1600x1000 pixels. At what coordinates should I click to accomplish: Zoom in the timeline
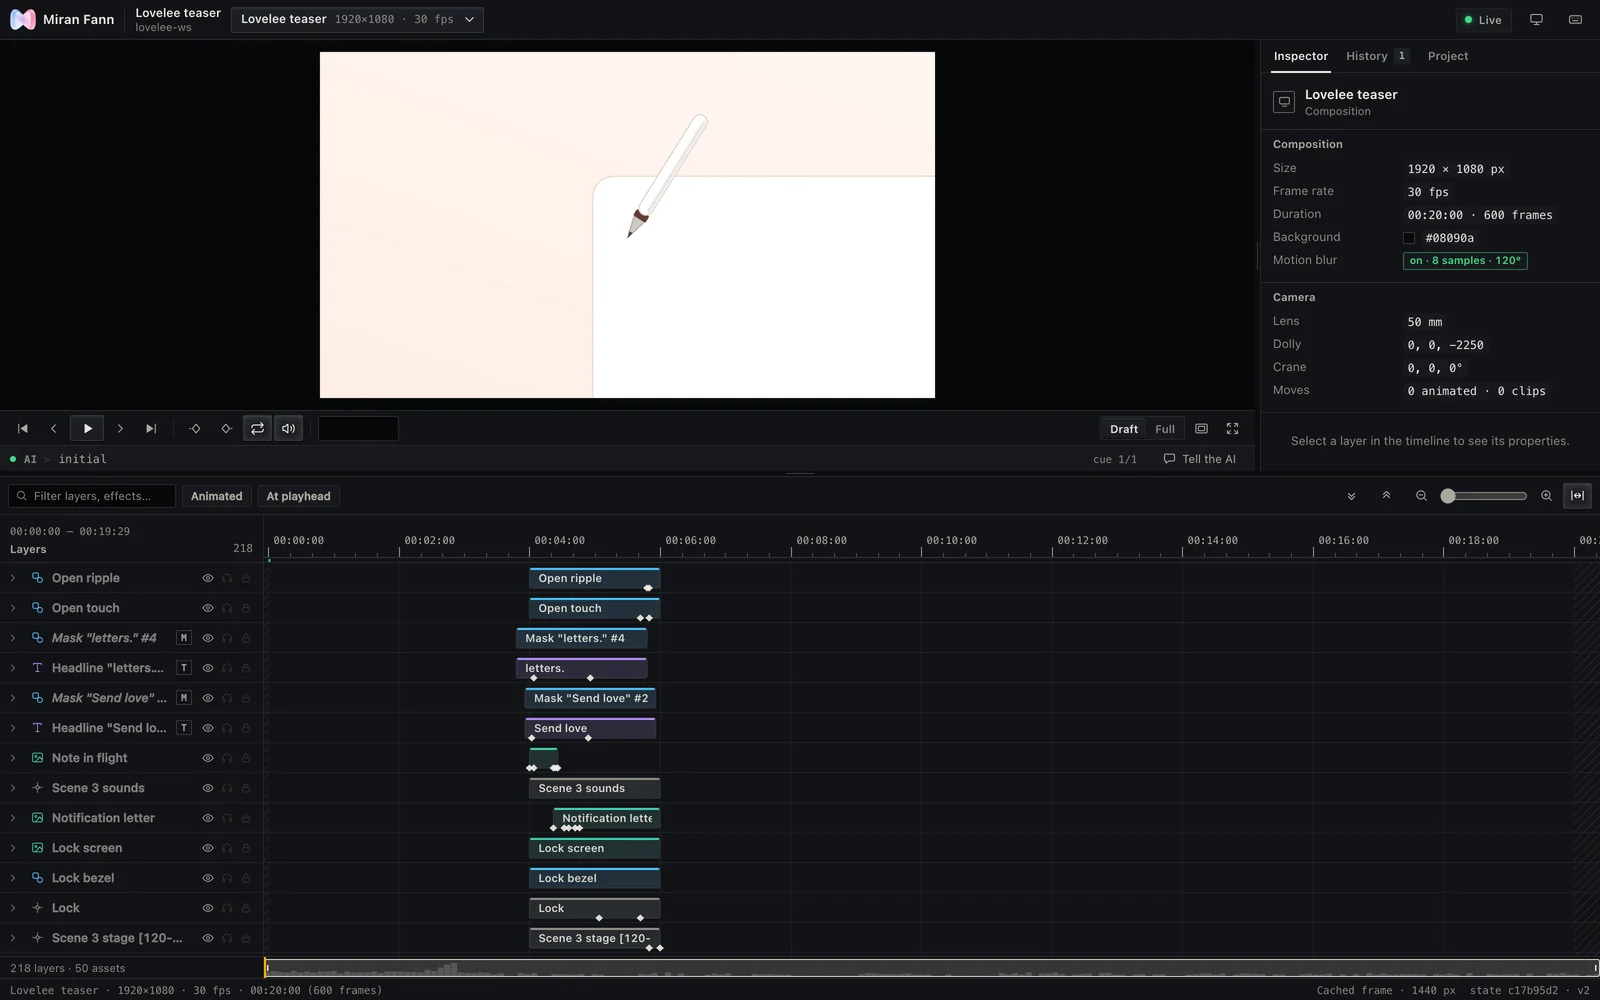1546,496
